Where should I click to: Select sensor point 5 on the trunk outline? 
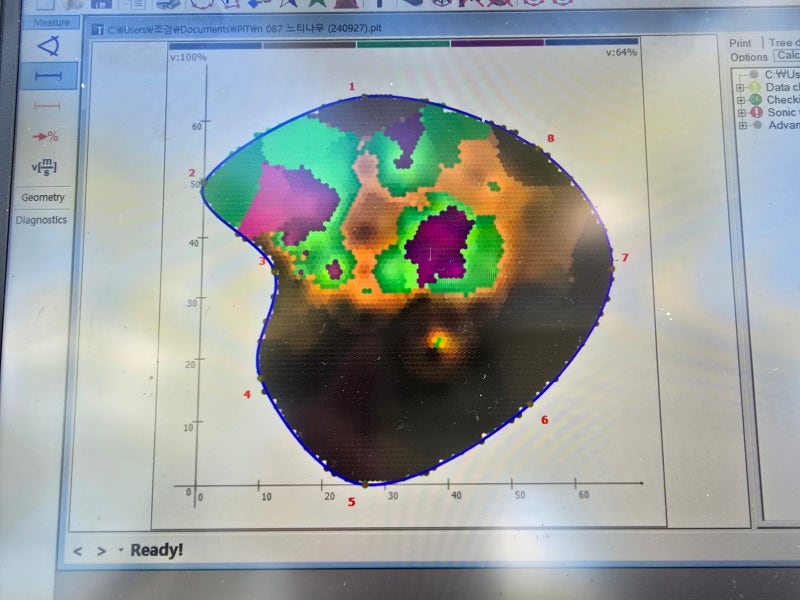[x=365, y=483]
